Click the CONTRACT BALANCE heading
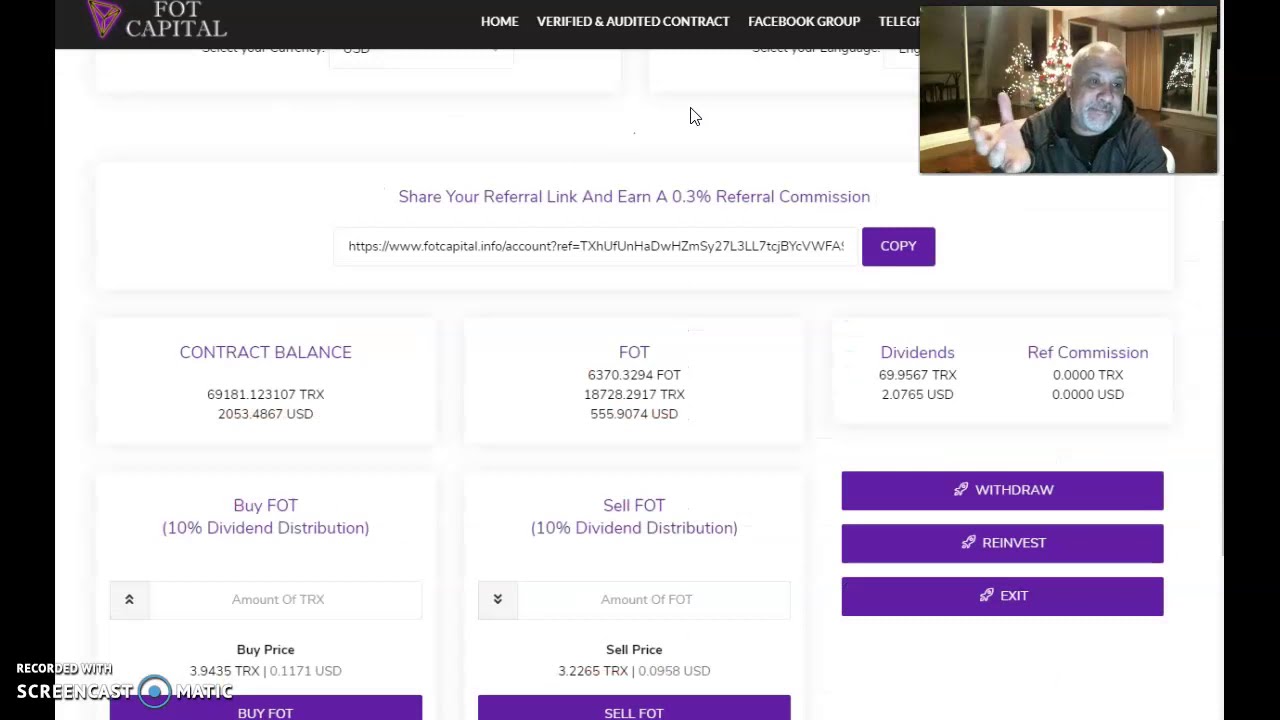Viewport: 1280px width, 720px height. pyautogui.click(x=266, y=352)
